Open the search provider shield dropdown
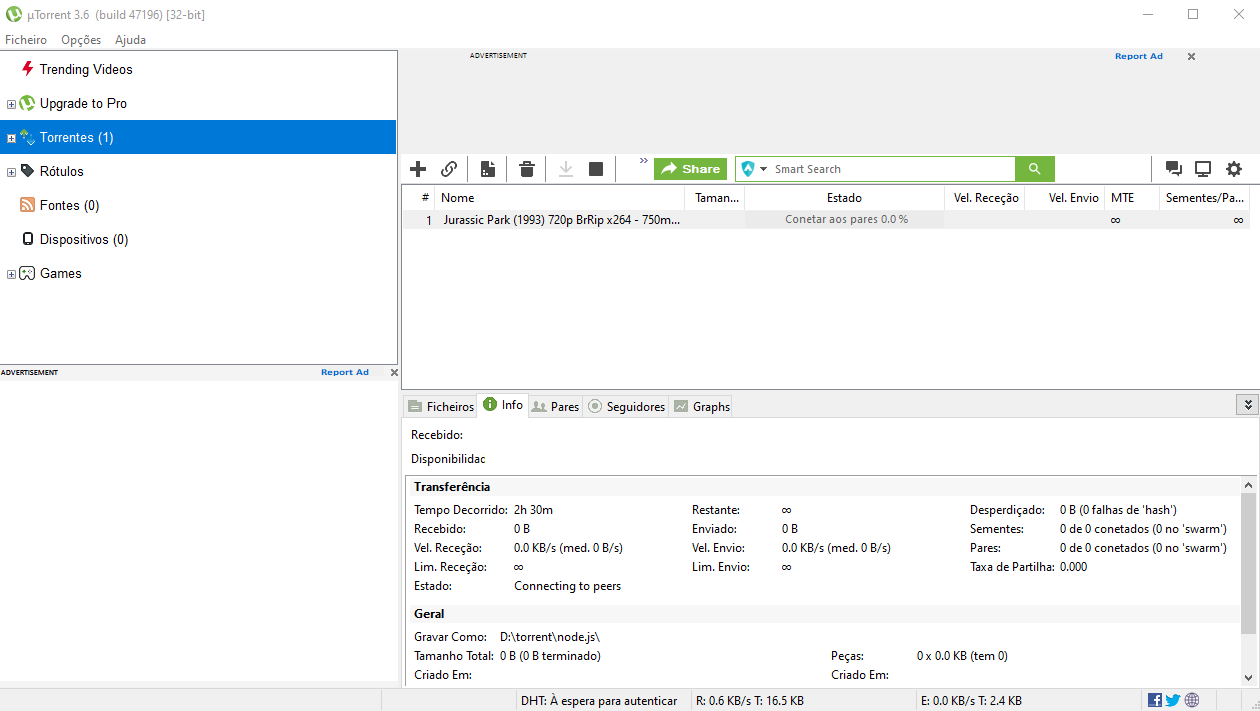This screenshot has width=1260, height=711. coord(754,169)
